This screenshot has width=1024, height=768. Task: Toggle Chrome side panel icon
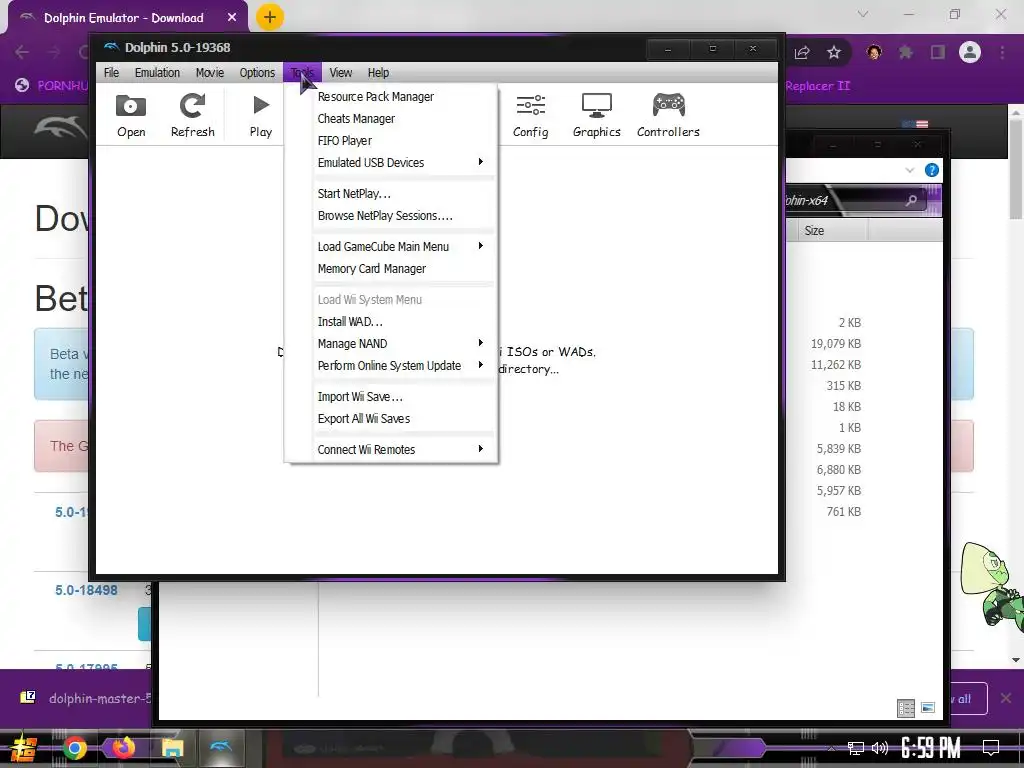(938, 52)
